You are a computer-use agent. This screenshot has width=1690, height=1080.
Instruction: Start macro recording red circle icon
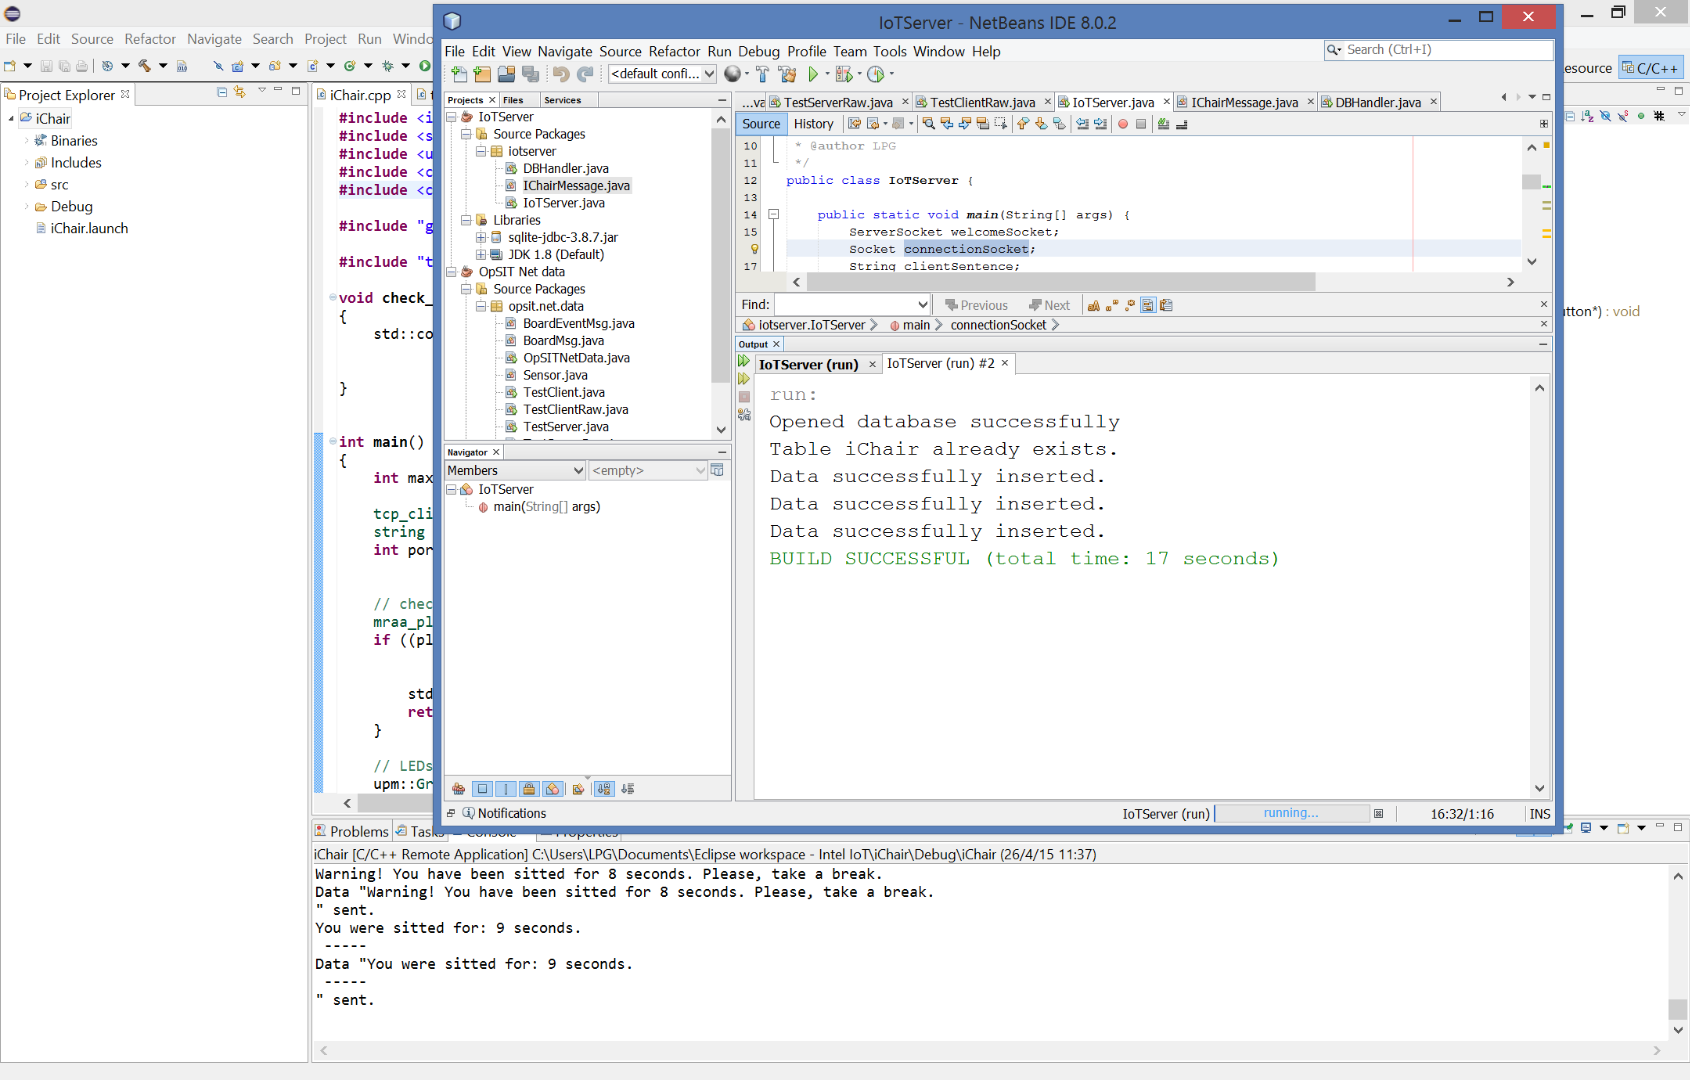coord(1123,124)
